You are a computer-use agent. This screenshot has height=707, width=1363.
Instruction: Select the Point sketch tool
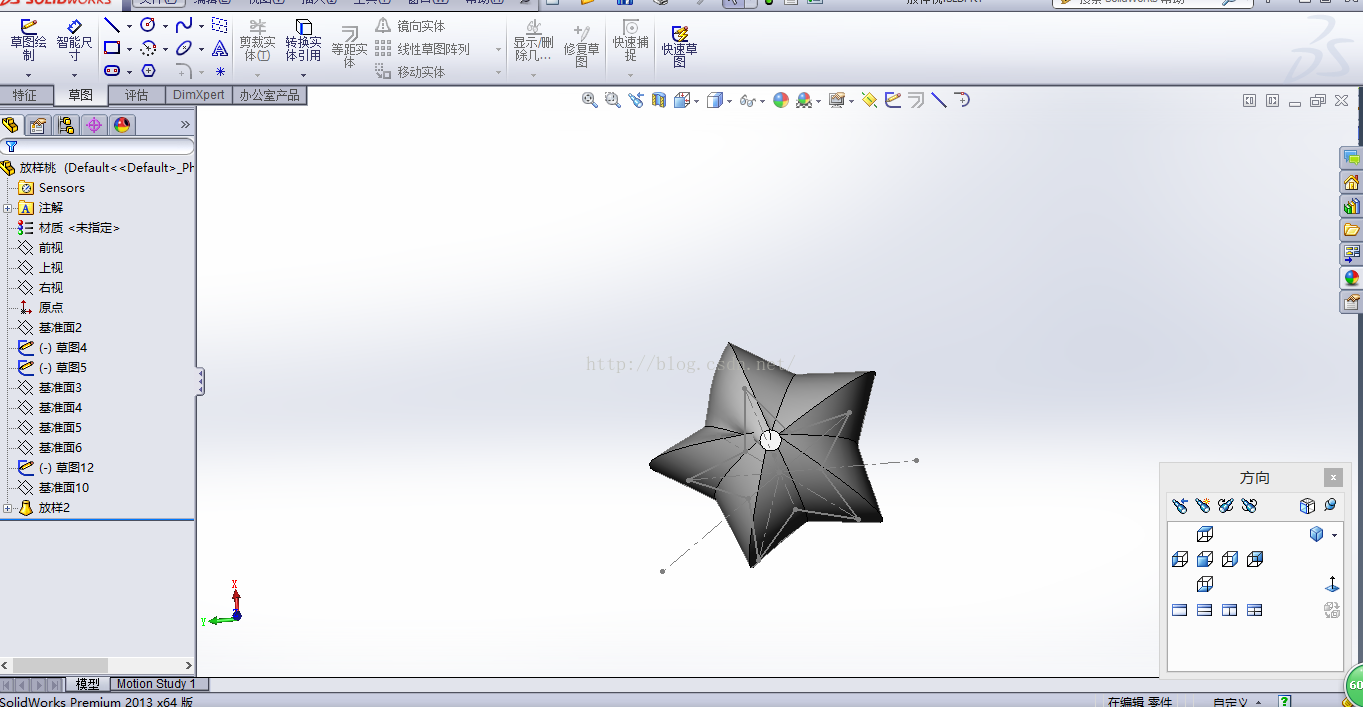tap(220, 71)
